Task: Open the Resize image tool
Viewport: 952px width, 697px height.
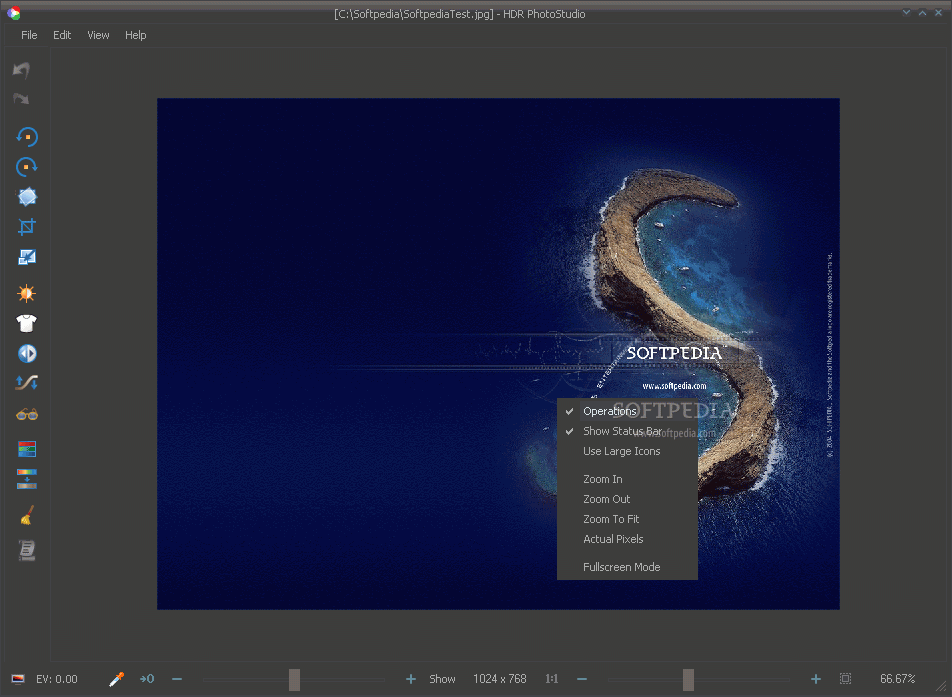Action: (27, 257)
